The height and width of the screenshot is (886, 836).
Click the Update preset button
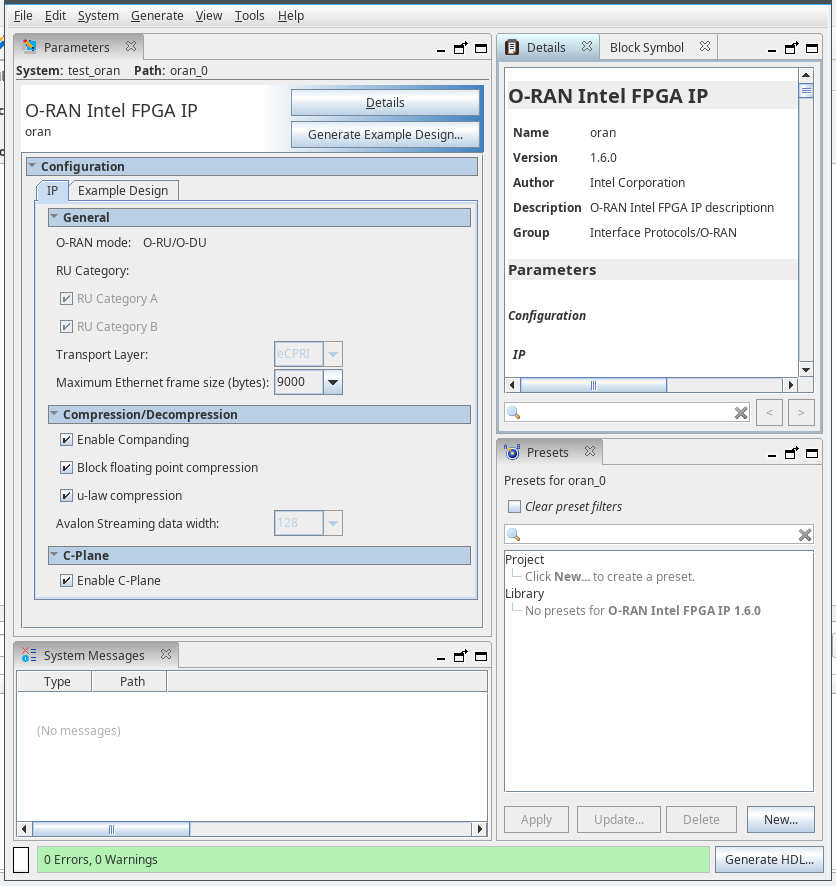coord(619,819)
